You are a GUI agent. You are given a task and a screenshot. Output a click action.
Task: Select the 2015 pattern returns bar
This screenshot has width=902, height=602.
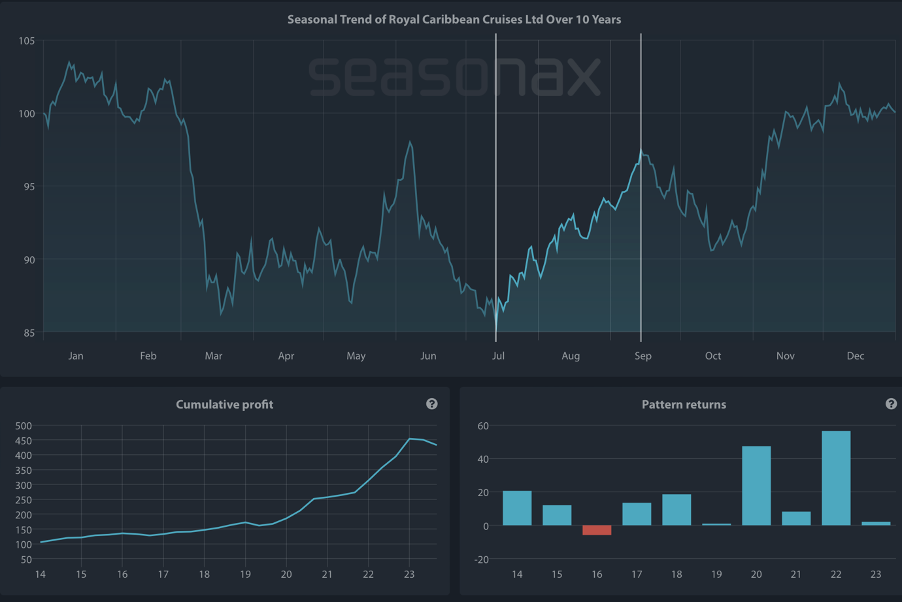coord(557,515)
